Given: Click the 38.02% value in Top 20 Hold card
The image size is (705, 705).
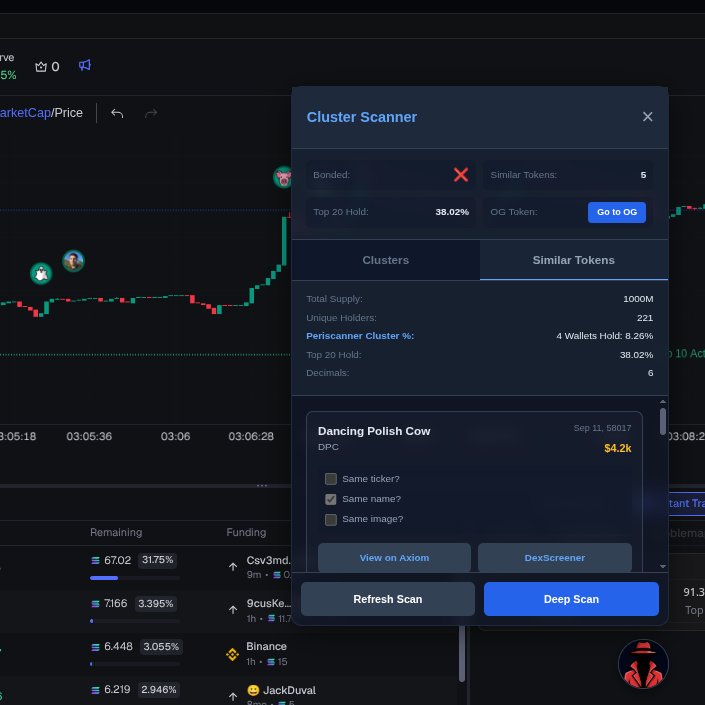Looking at the screenshot, I should click(452, 212).
